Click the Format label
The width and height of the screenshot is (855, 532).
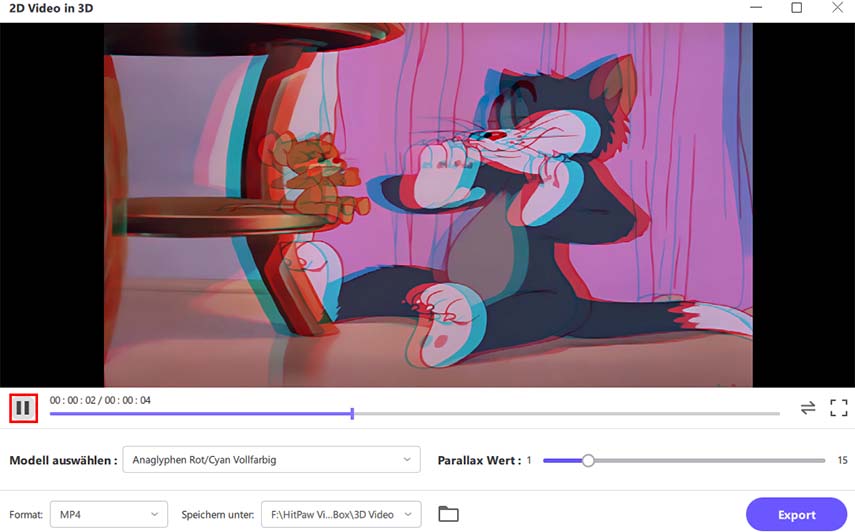[26, 515]
